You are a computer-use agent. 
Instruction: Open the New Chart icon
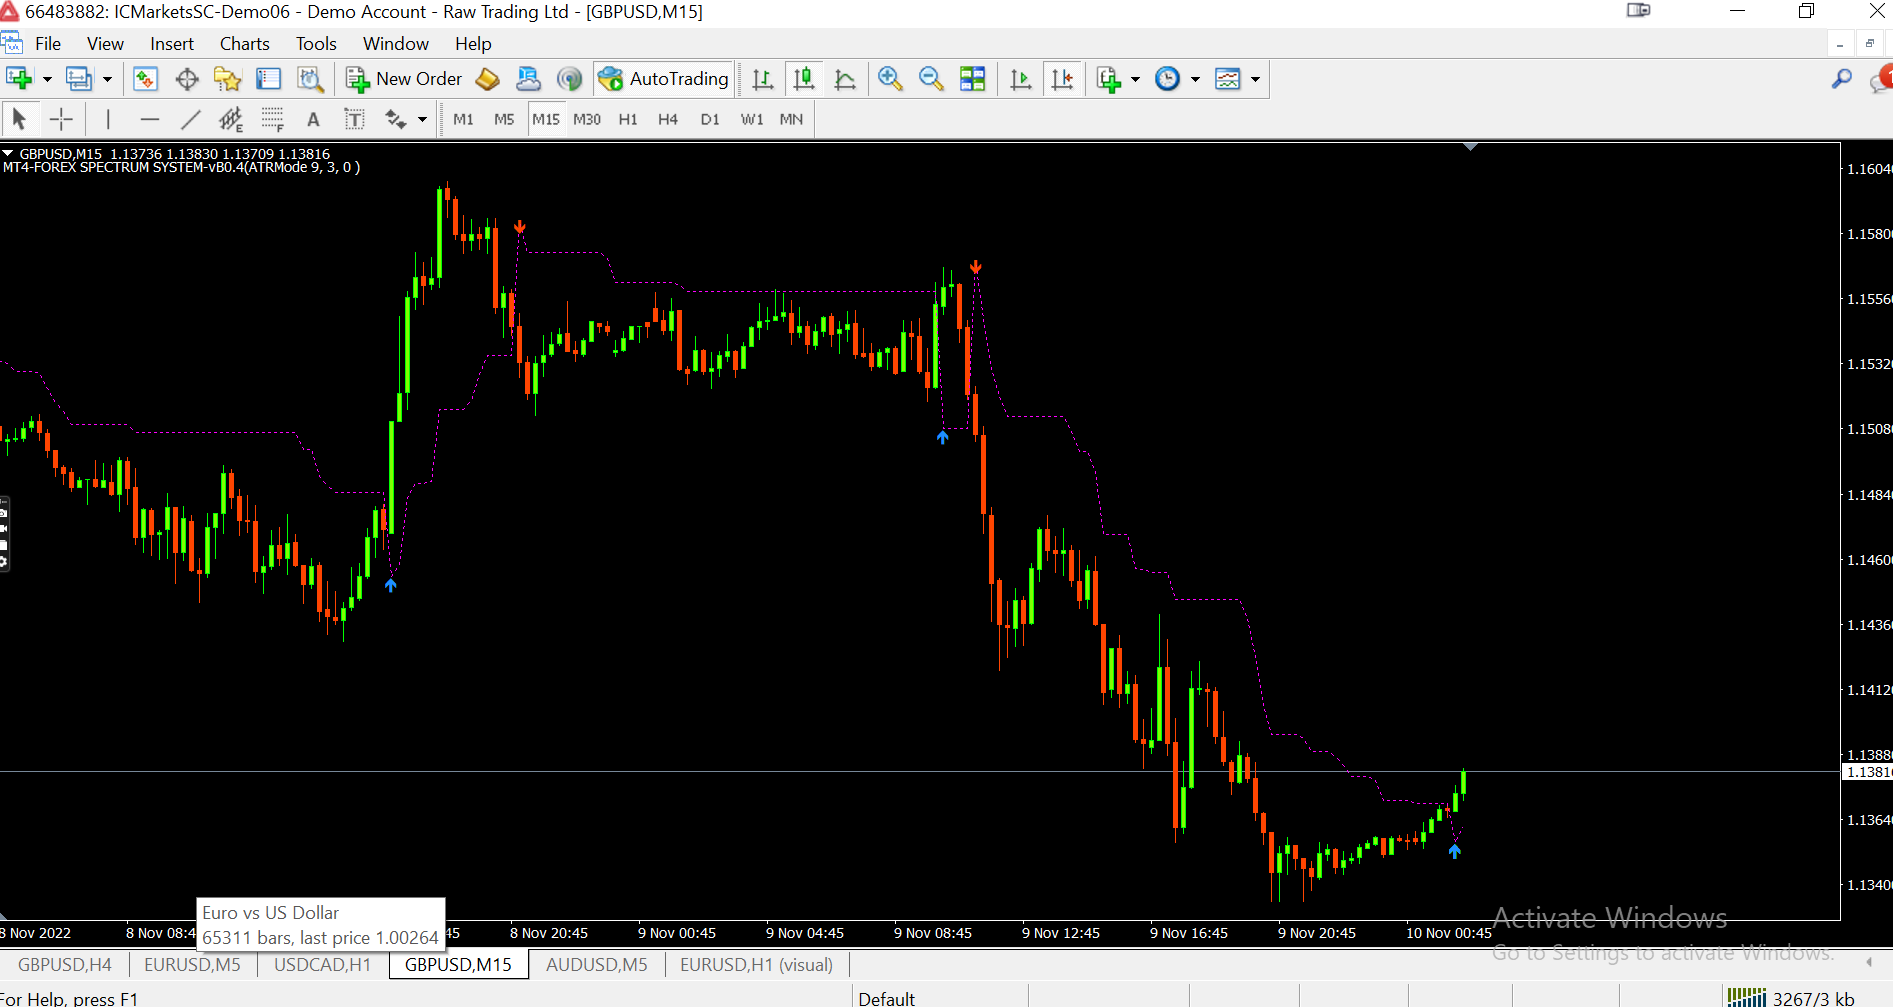point(19,79)
